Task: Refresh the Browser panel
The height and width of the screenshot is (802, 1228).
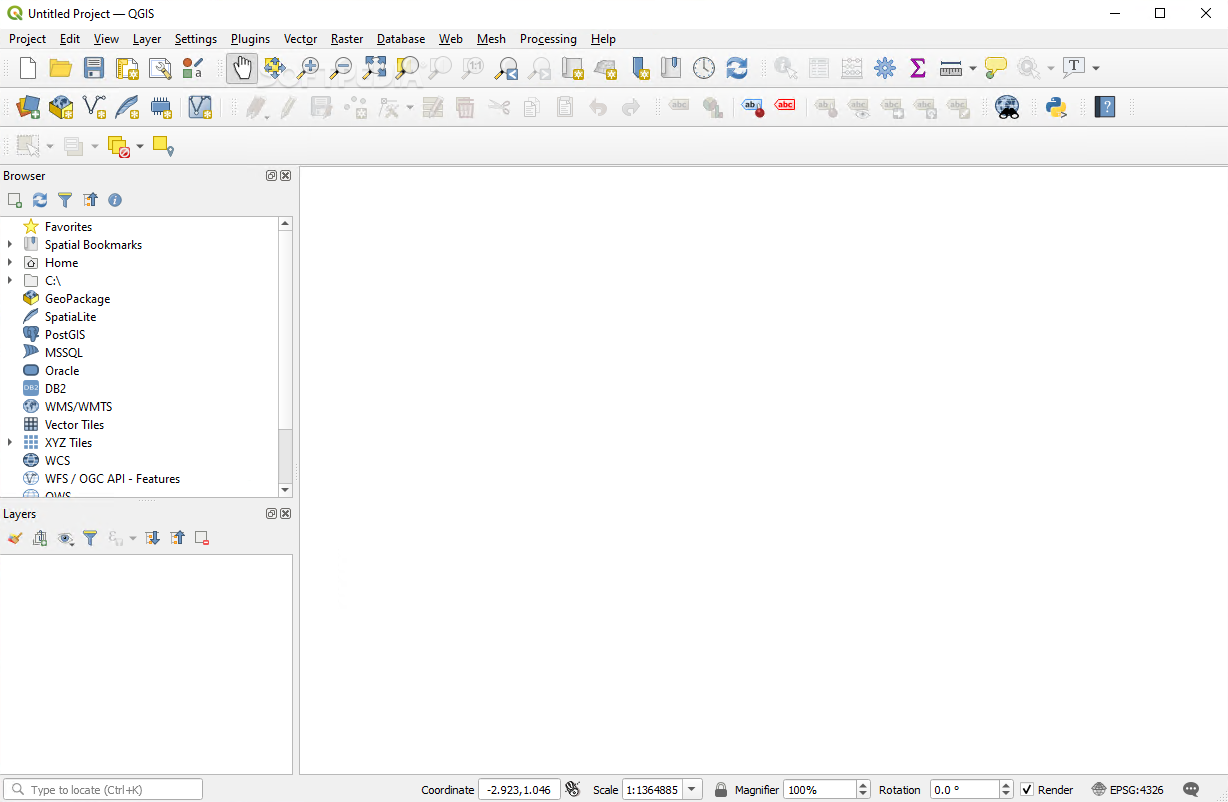Action: click(40, 200)
